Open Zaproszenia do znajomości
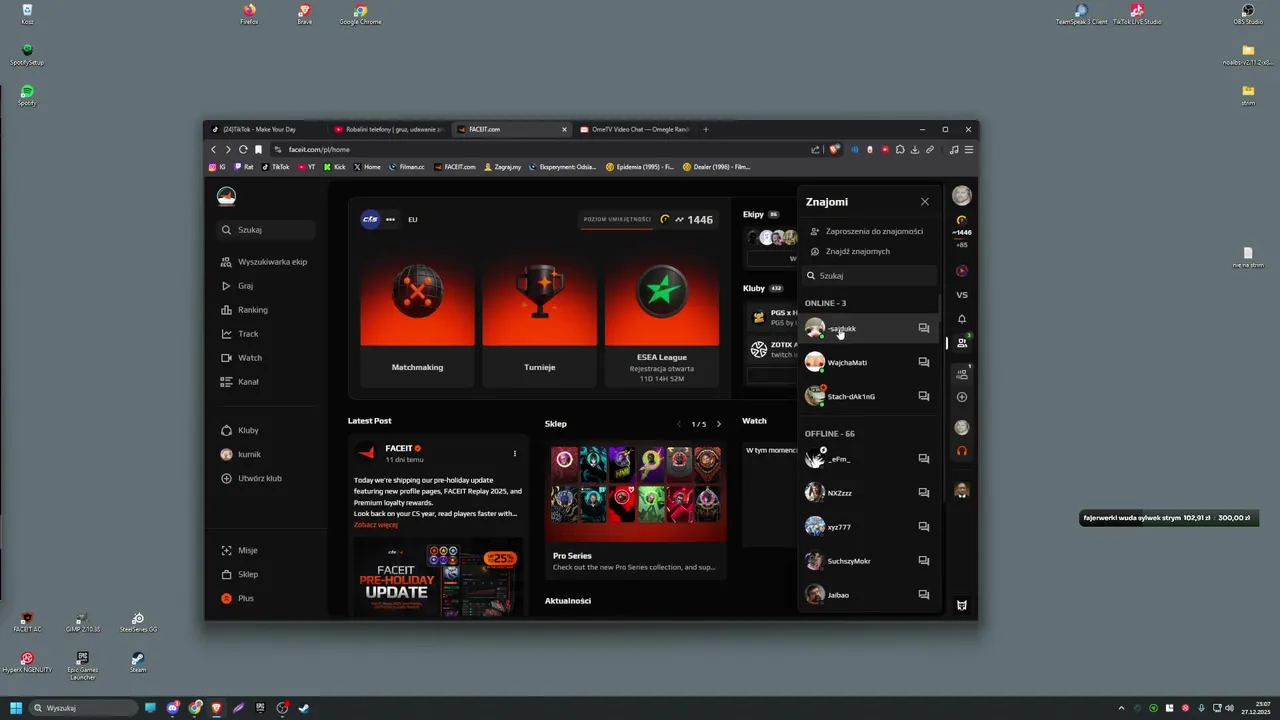The width and height of the screenshot is (1280, 720). click(866, 231)
